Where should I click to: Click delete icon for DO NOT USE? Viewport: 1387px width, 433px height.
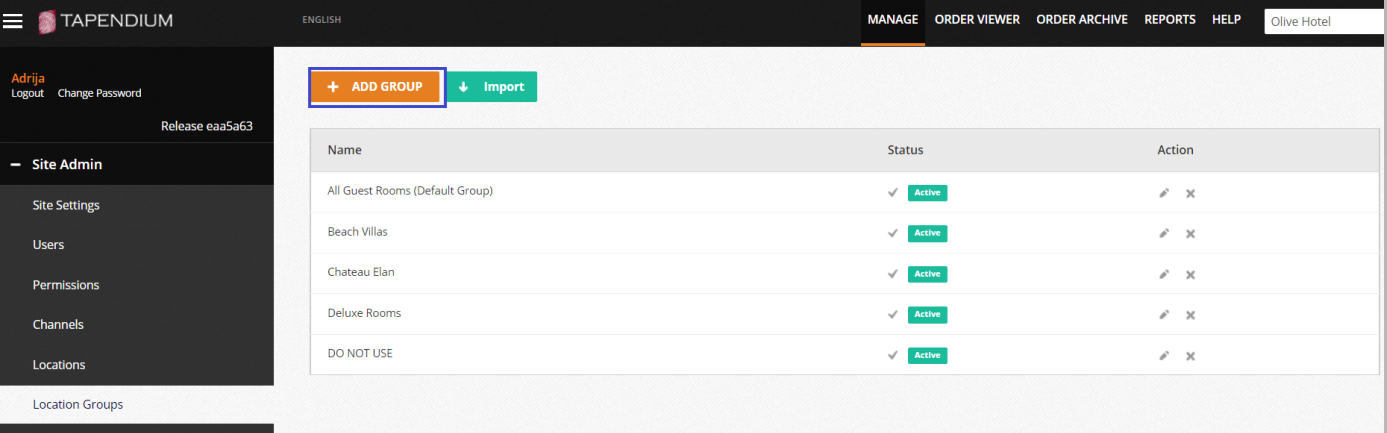coord(1190,355)
